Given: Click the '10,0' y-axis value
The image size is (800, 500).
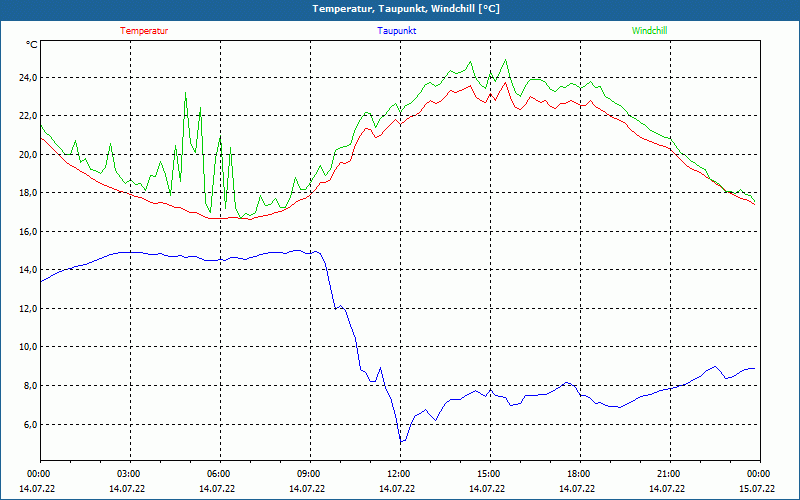Looking at the screenshot, I should click(29, 347).
